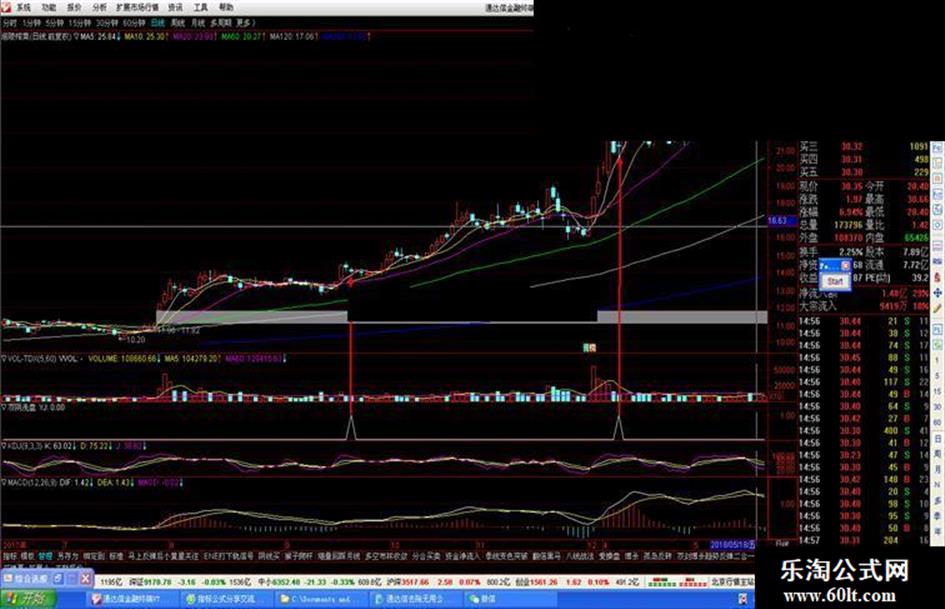Click the 北京行情主站 server status
The height and width of the screenshot is (609, 945).
(x=732, y=582)
